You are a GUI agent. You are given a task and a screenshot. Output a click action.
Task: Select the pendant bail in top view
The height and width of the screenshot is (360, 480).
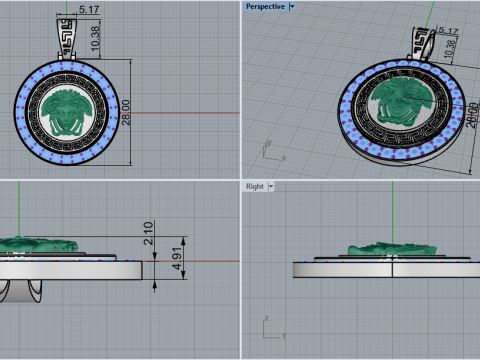67,39
